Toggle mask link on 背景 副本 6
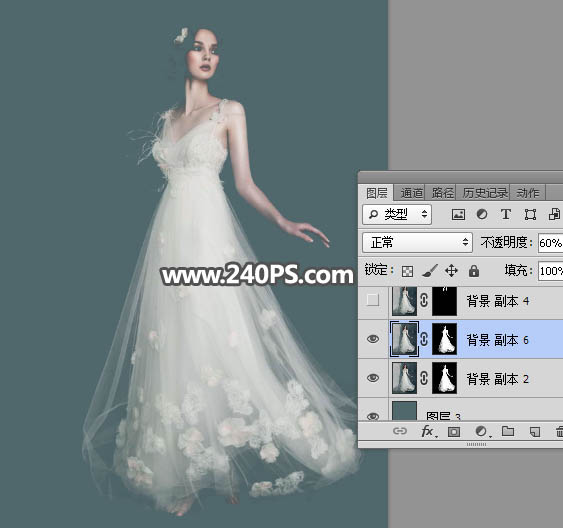The image size is (563, 528). pos(424,339)
